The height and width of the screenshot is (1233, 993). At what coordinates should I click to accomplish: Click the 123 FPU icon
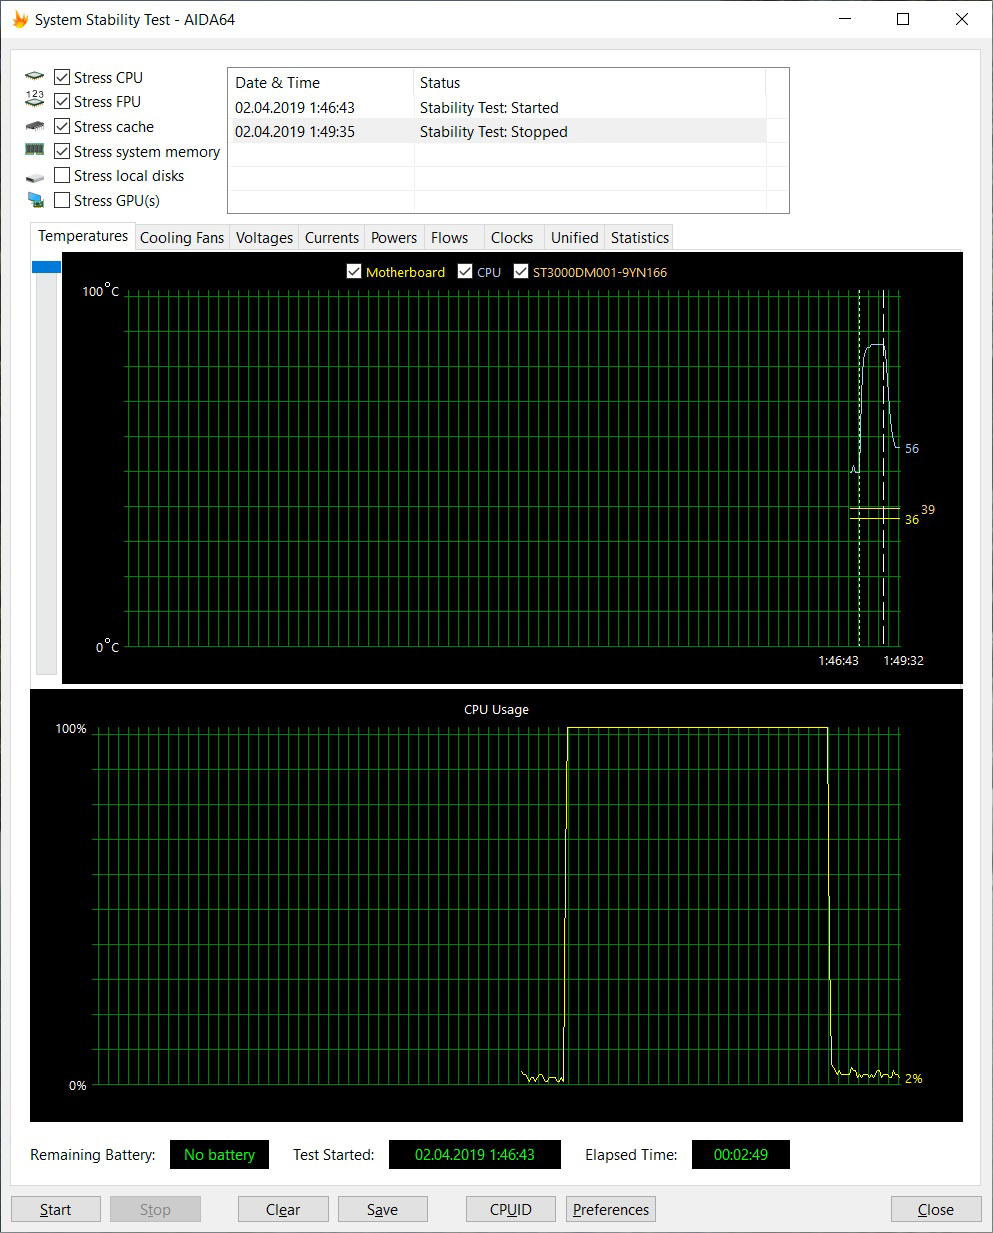coord(35,99)
